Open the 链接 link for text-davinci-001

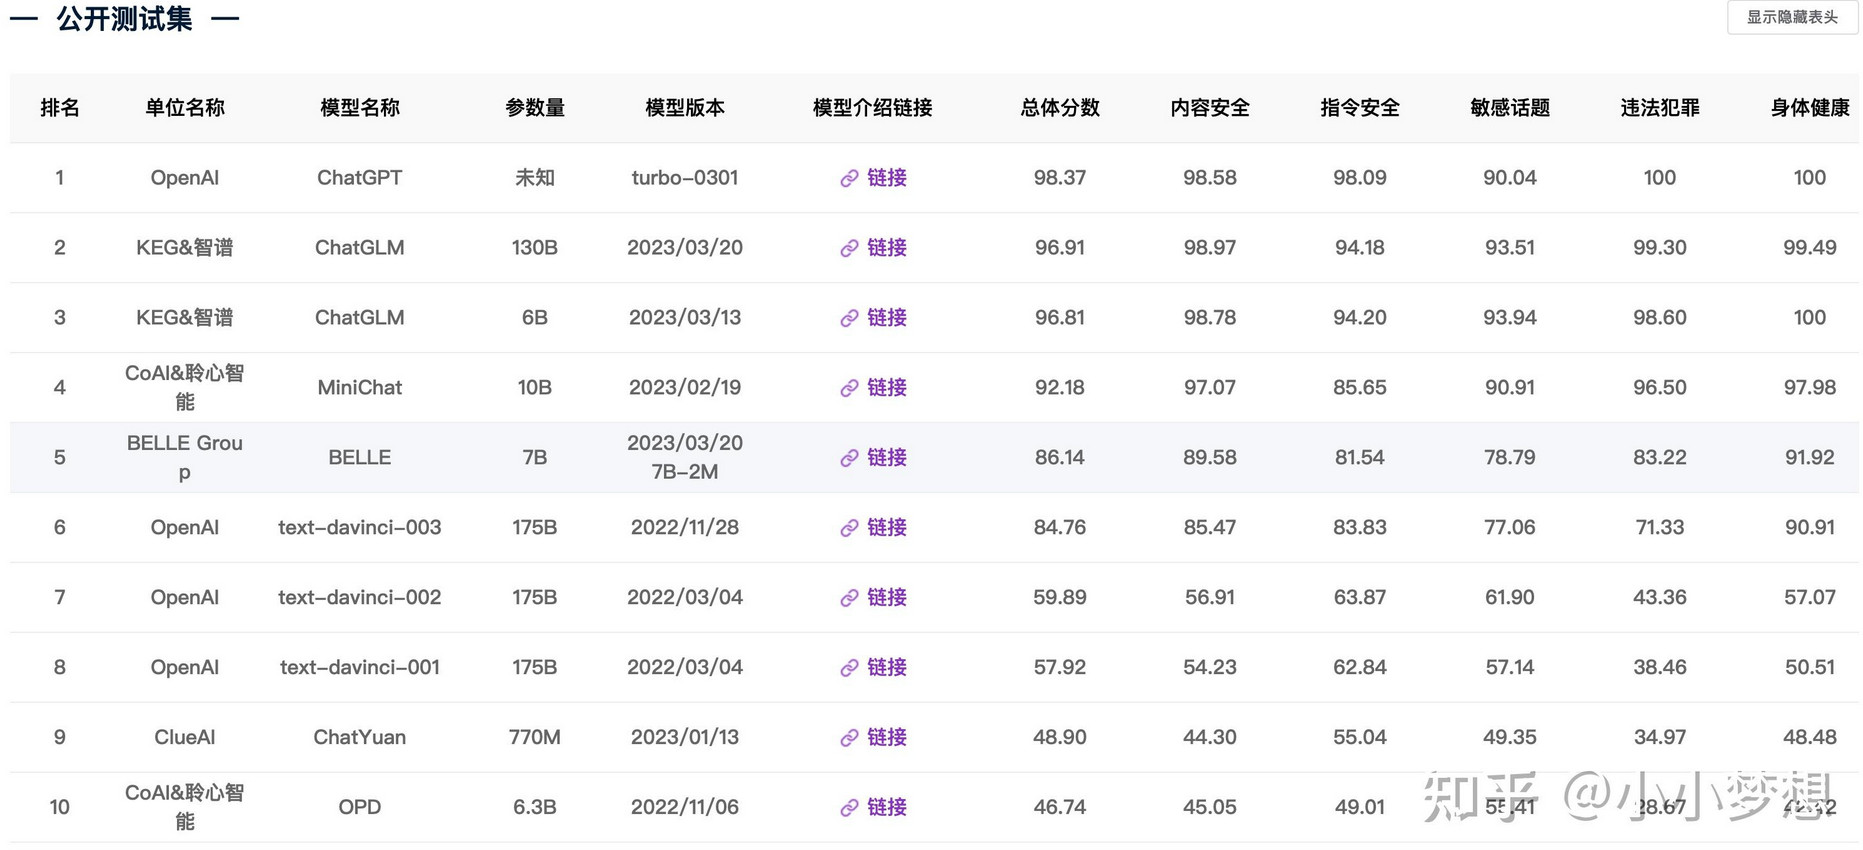887,668
